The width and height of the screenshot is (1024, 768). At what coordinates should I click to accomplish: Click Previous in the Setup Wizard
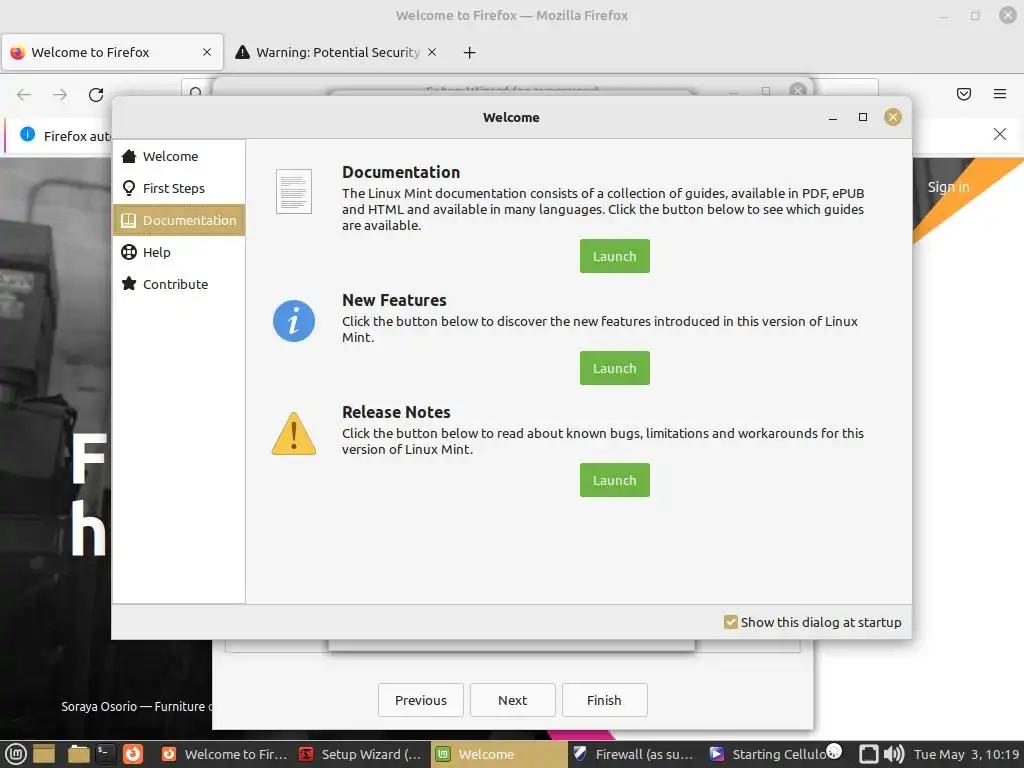[x=421, y=700]
